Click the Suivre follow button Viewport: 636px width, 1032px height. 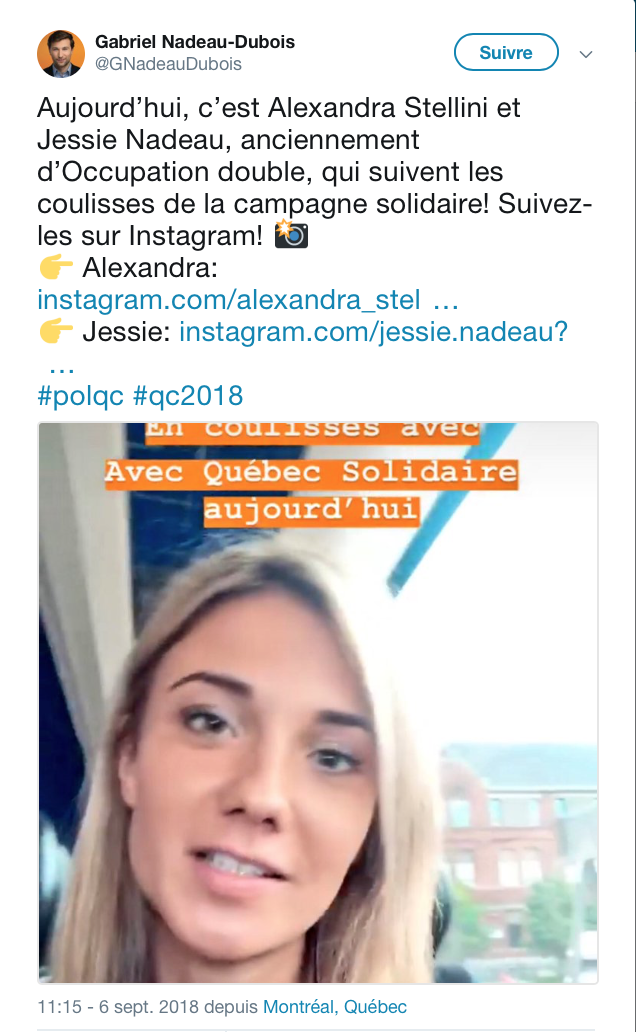pyautogui.click(x=506, y=52)
